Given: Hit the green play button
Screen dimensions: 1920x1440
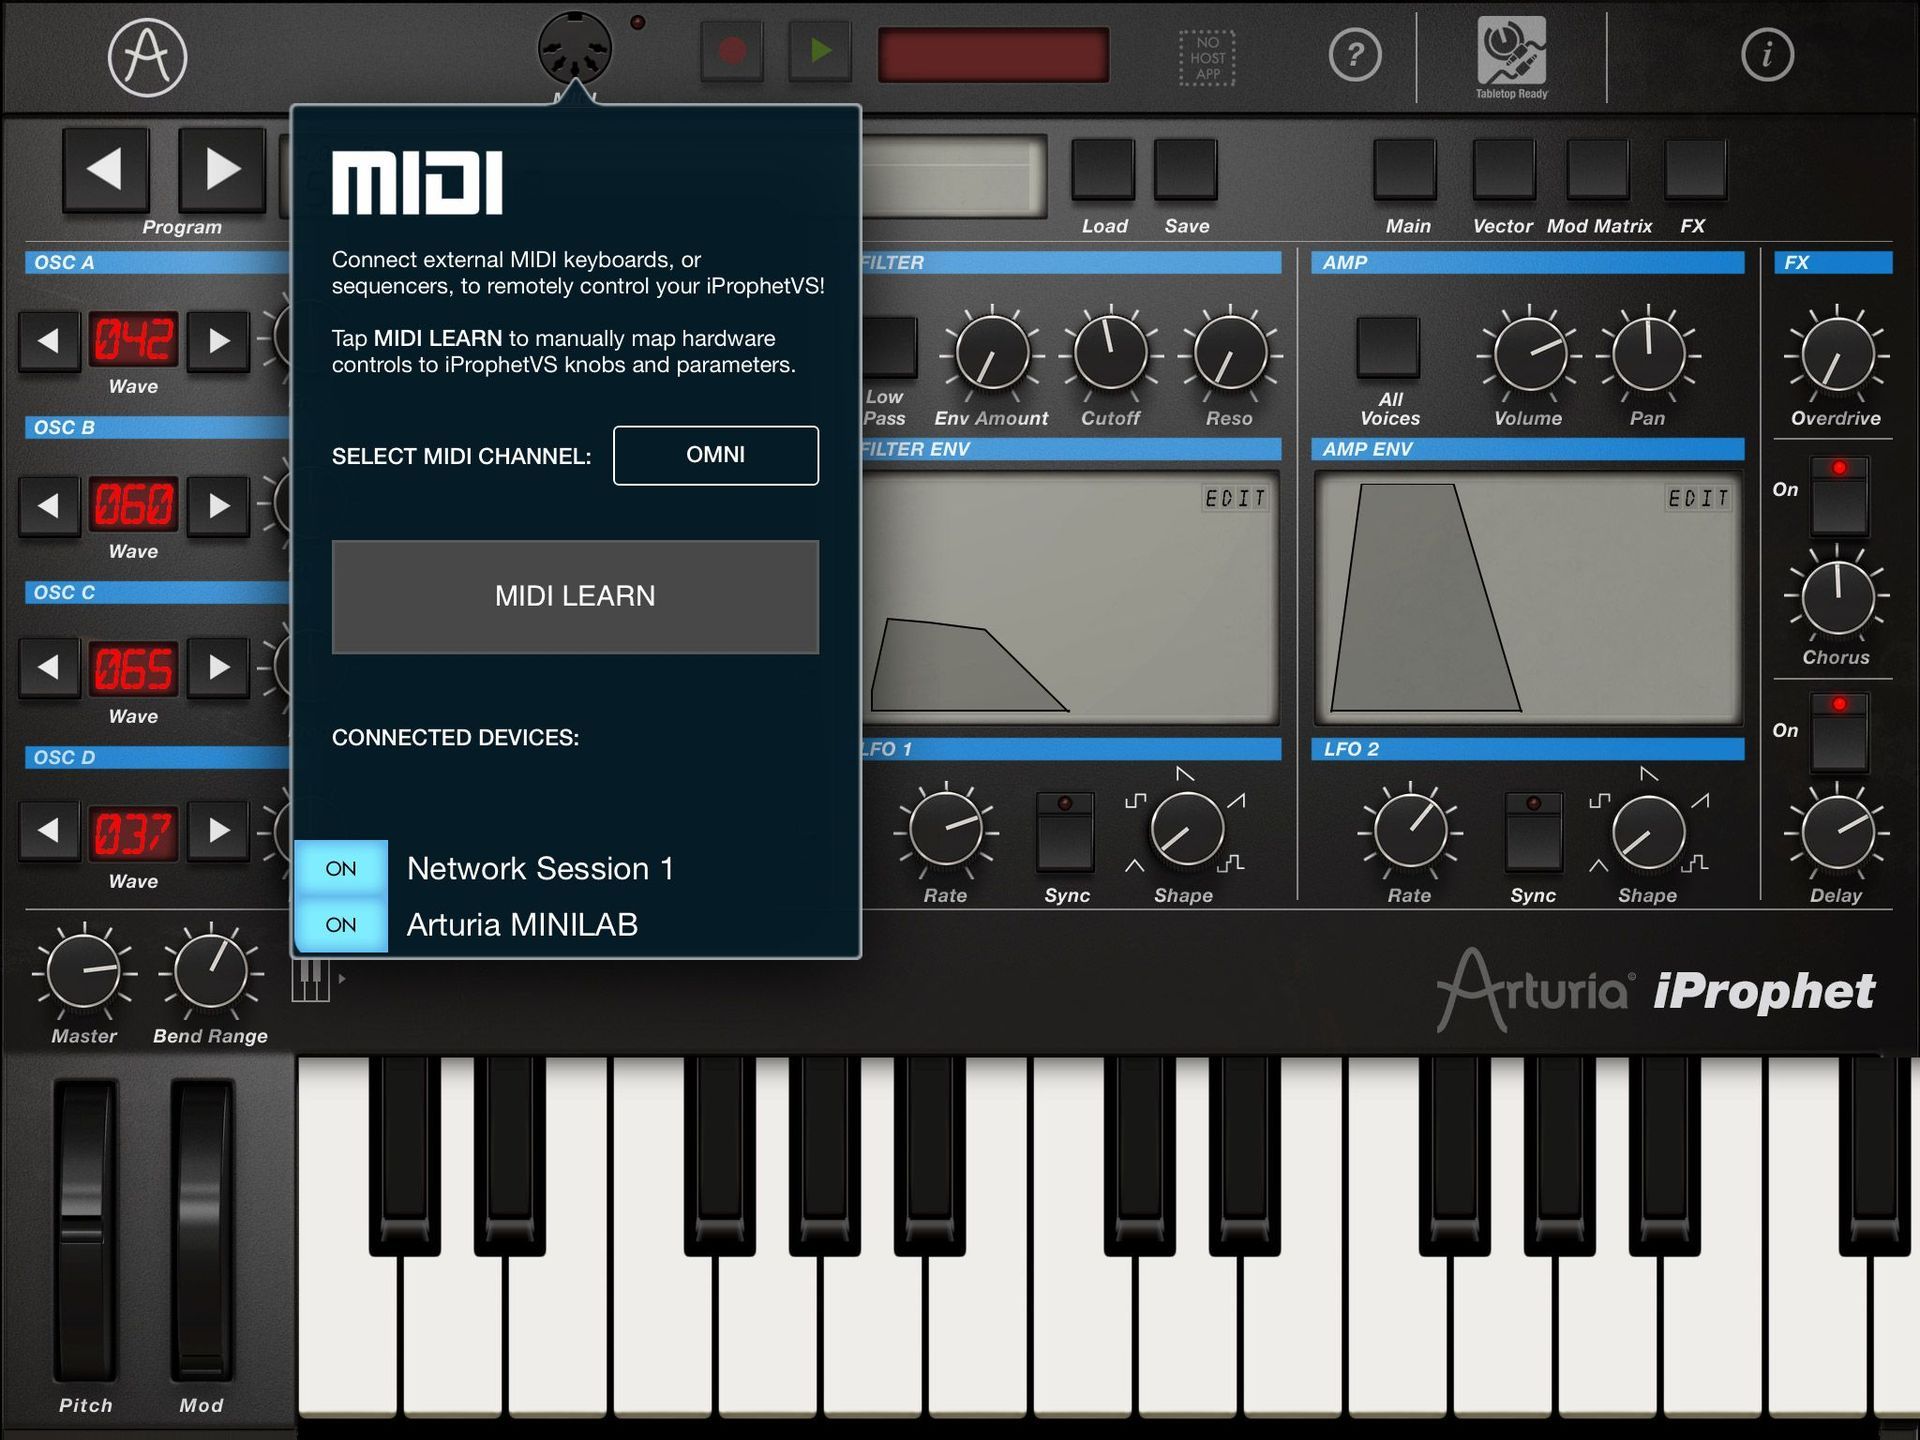Looking at the screenshot, I should 820,51.
